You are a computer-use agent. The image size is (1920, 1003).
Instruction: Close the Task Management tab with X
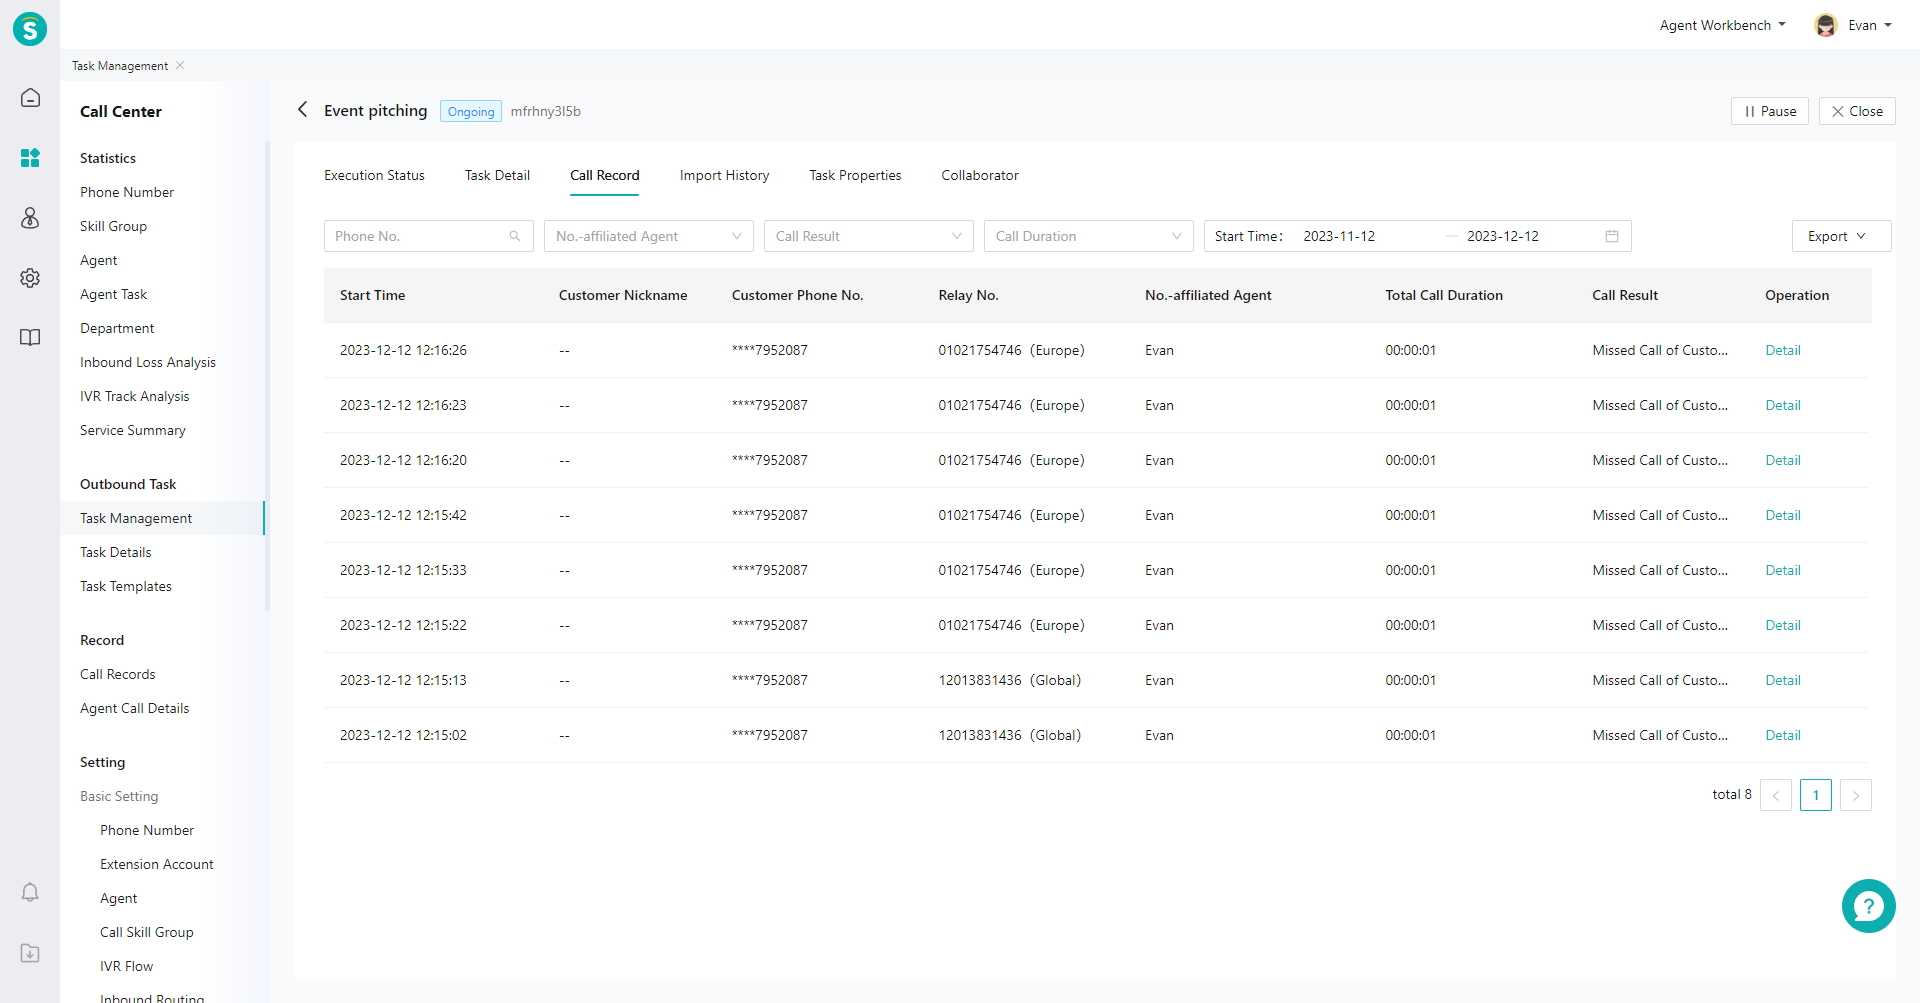[x=180, y=65]
